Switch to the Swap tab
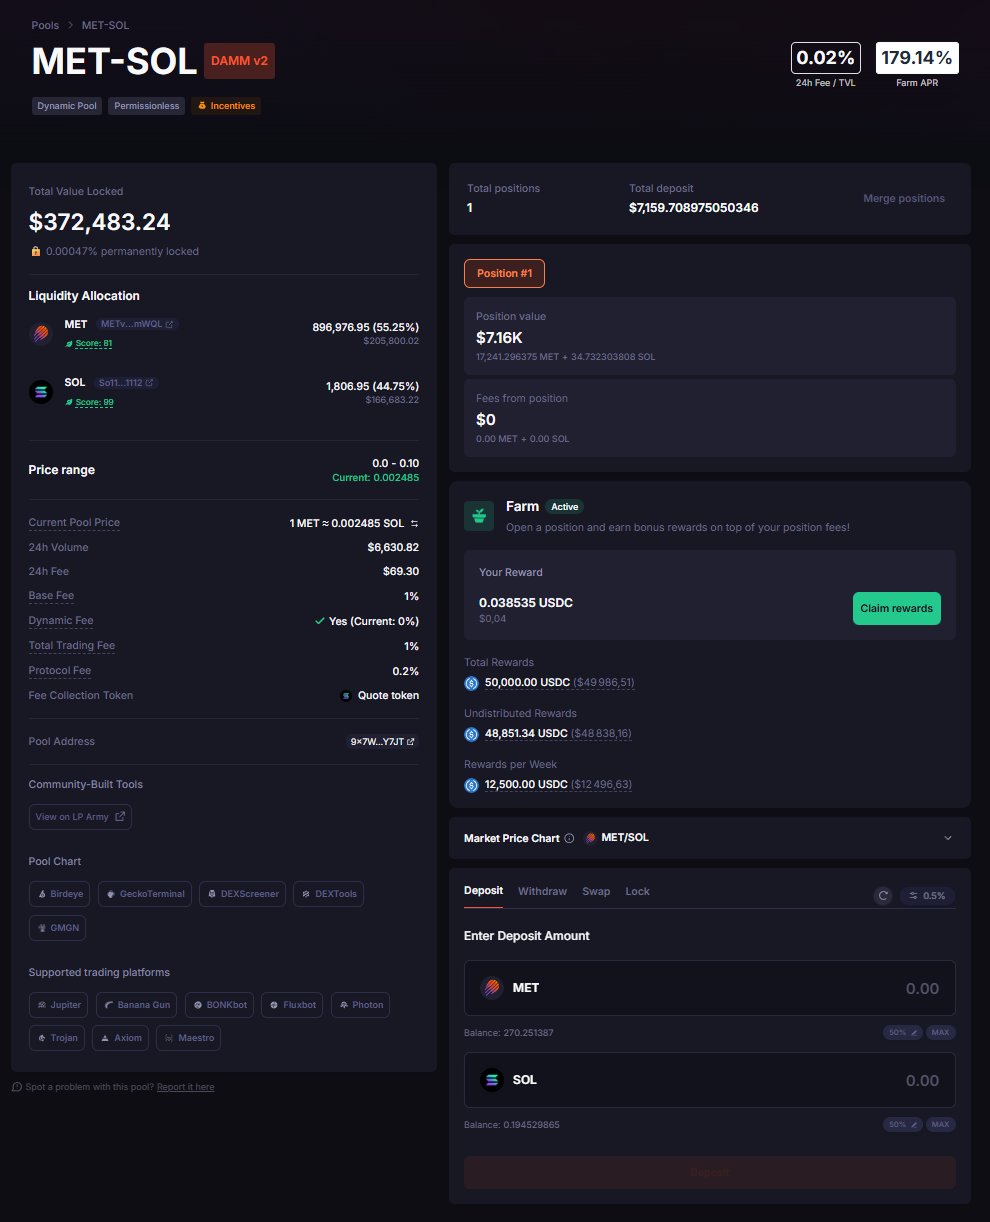Screen dimensions: 990x1222 [596, 891]
